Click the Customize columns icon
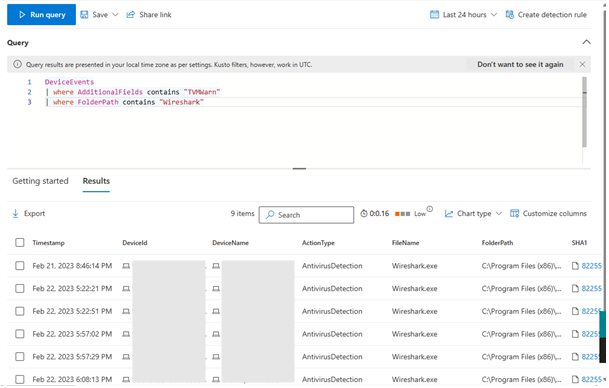Image resolution: width=609 pixels, height=388 pixels. (514, 214)
